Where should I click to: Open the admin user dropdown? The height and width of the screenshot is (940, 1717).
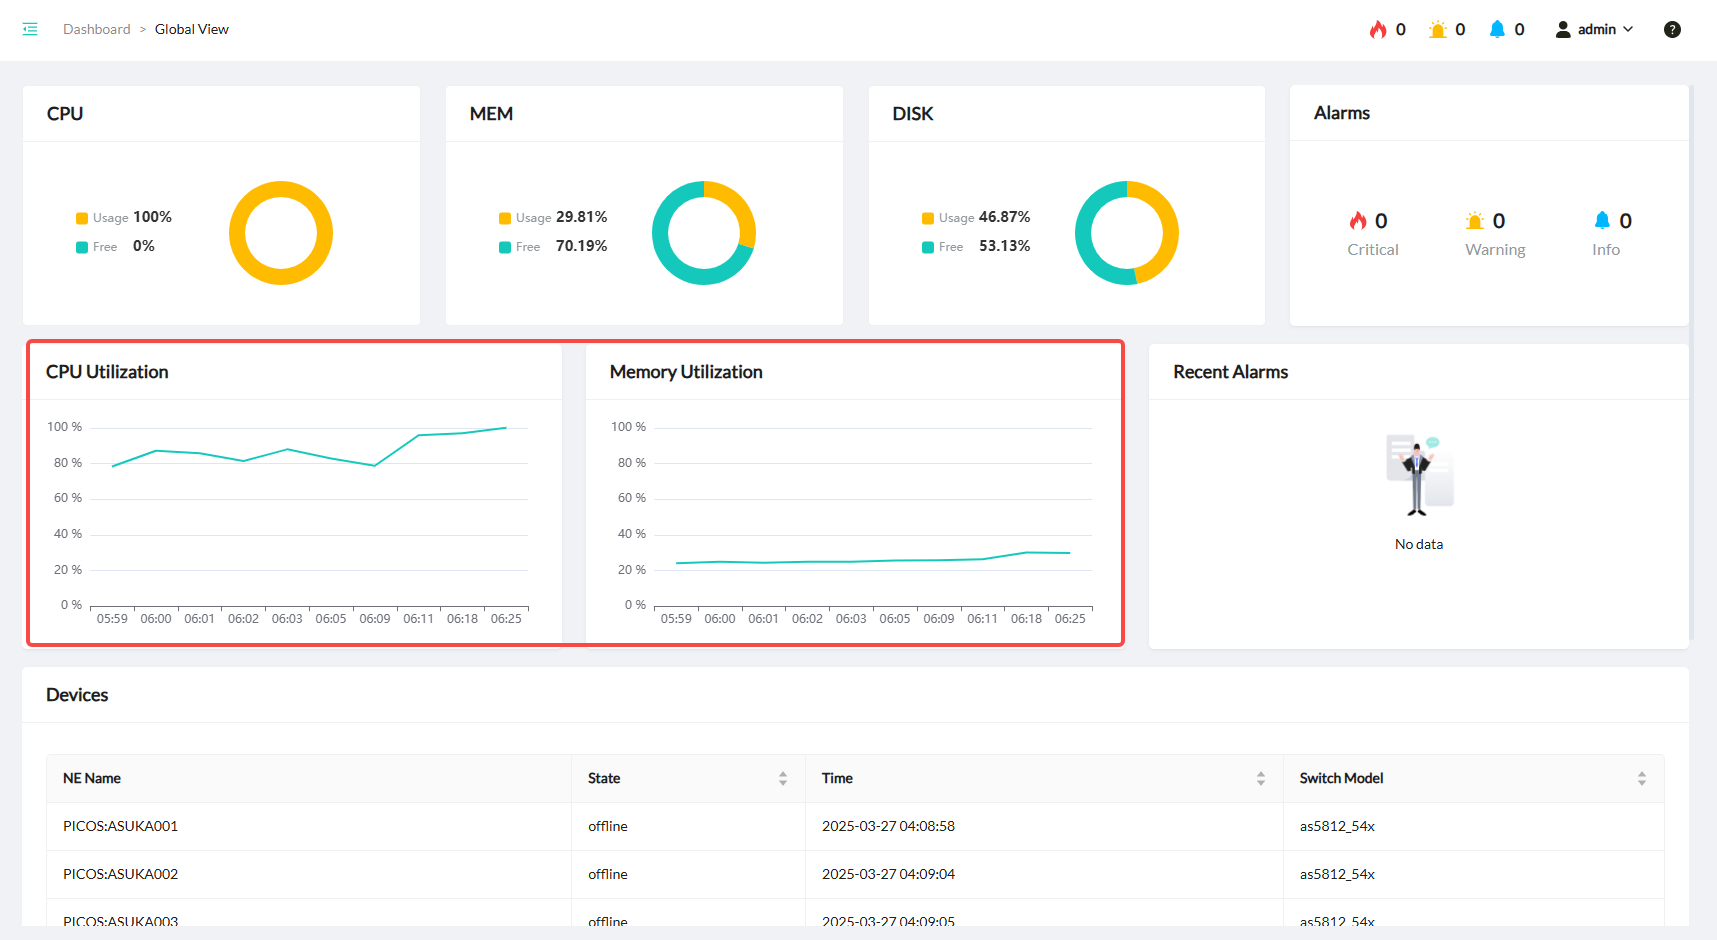pos(1594,29)
